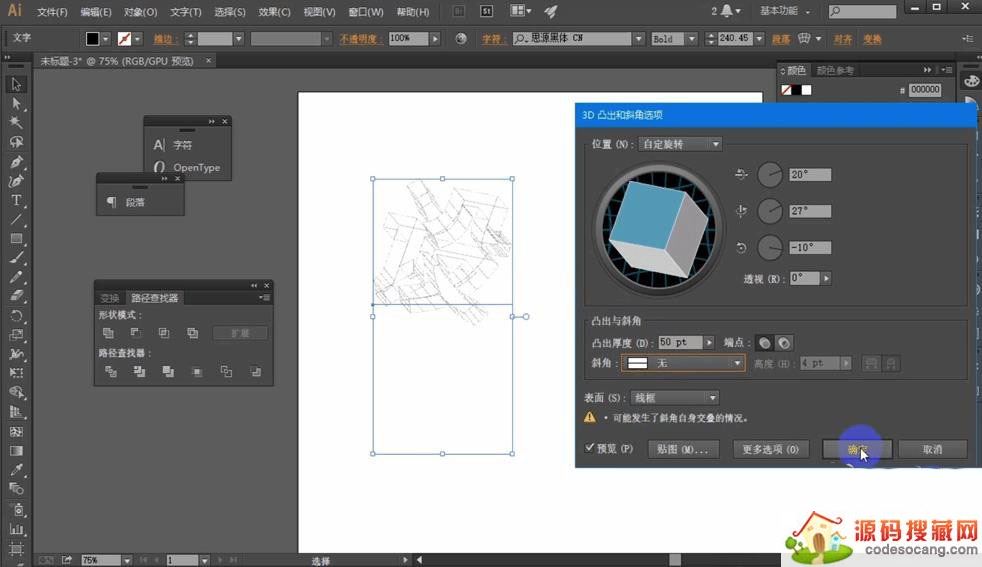
Task: Turn off end cap for hollow appearance
Action: pyautogui.click(x=784, y=342)
